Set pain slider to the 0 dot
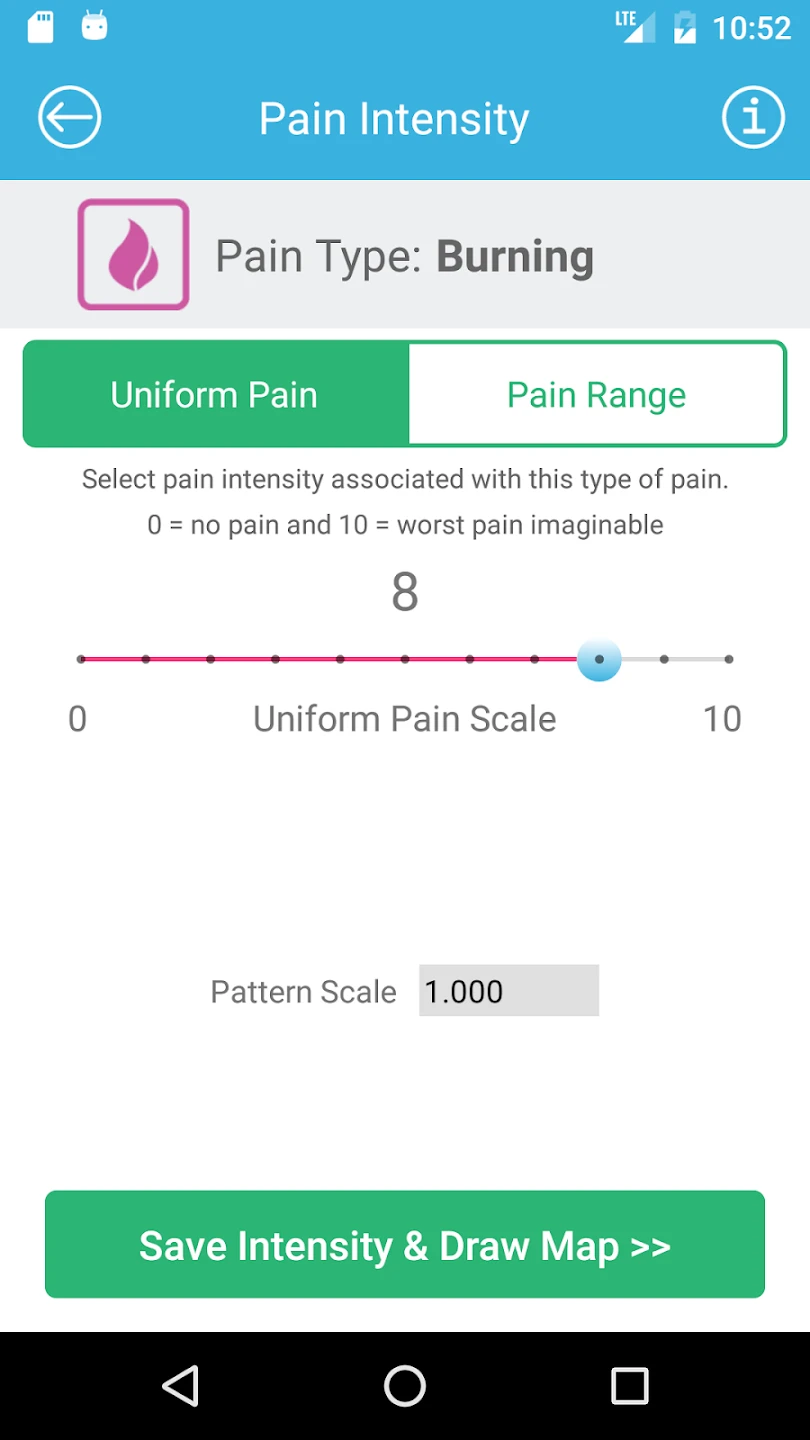The image size is (810, 1440). [82, 660]
